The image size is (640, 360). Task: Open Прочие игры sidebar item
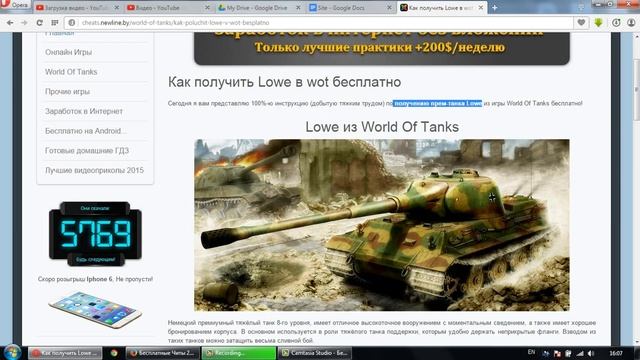67,91
